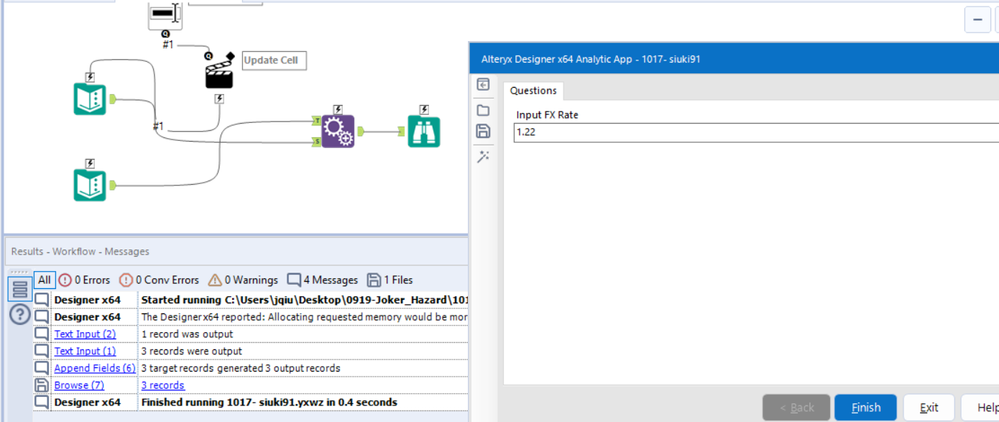The image size is (999, 422).
Task: Open the Text Input (1) link
Action: point(85,351)
